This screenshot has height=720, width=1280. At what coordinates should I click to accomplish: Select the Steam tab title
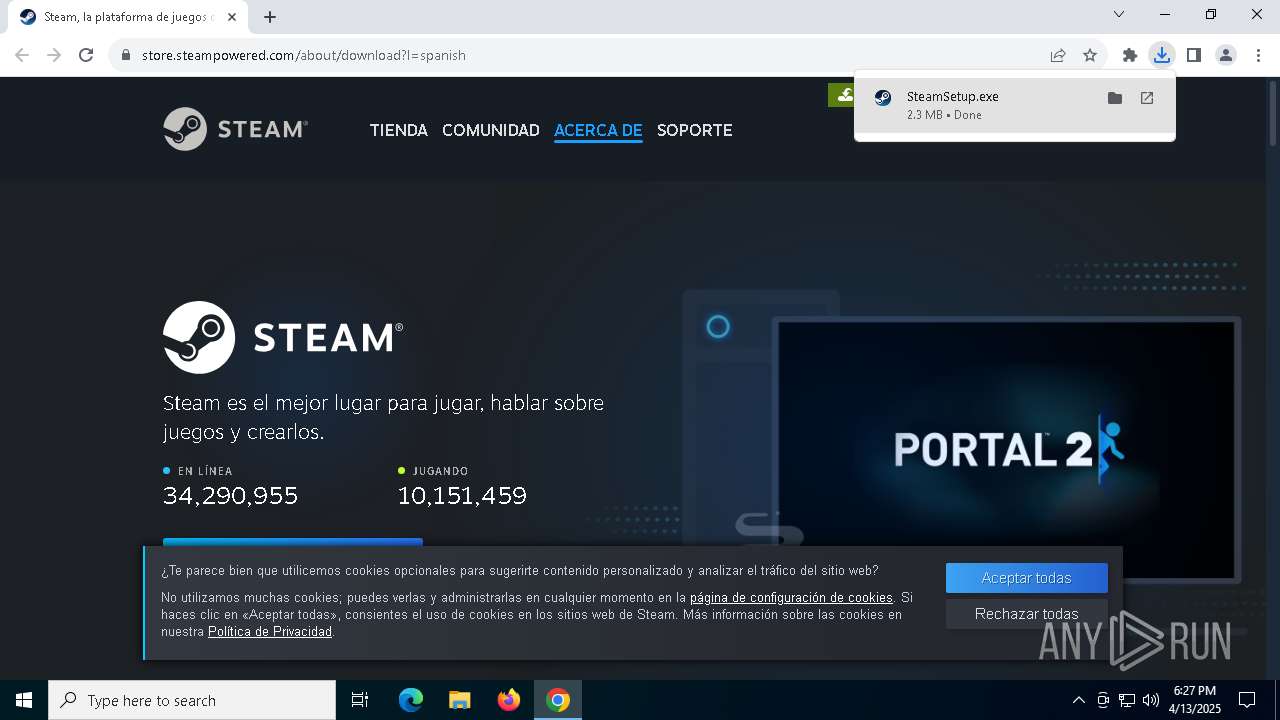pyautogui.click(x=128, y=17)
